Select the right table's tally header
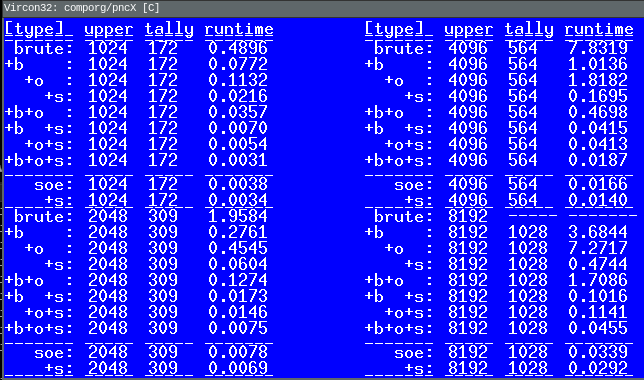Image resolution: width=644 pixels, height=380 pixels. (529, 30)
